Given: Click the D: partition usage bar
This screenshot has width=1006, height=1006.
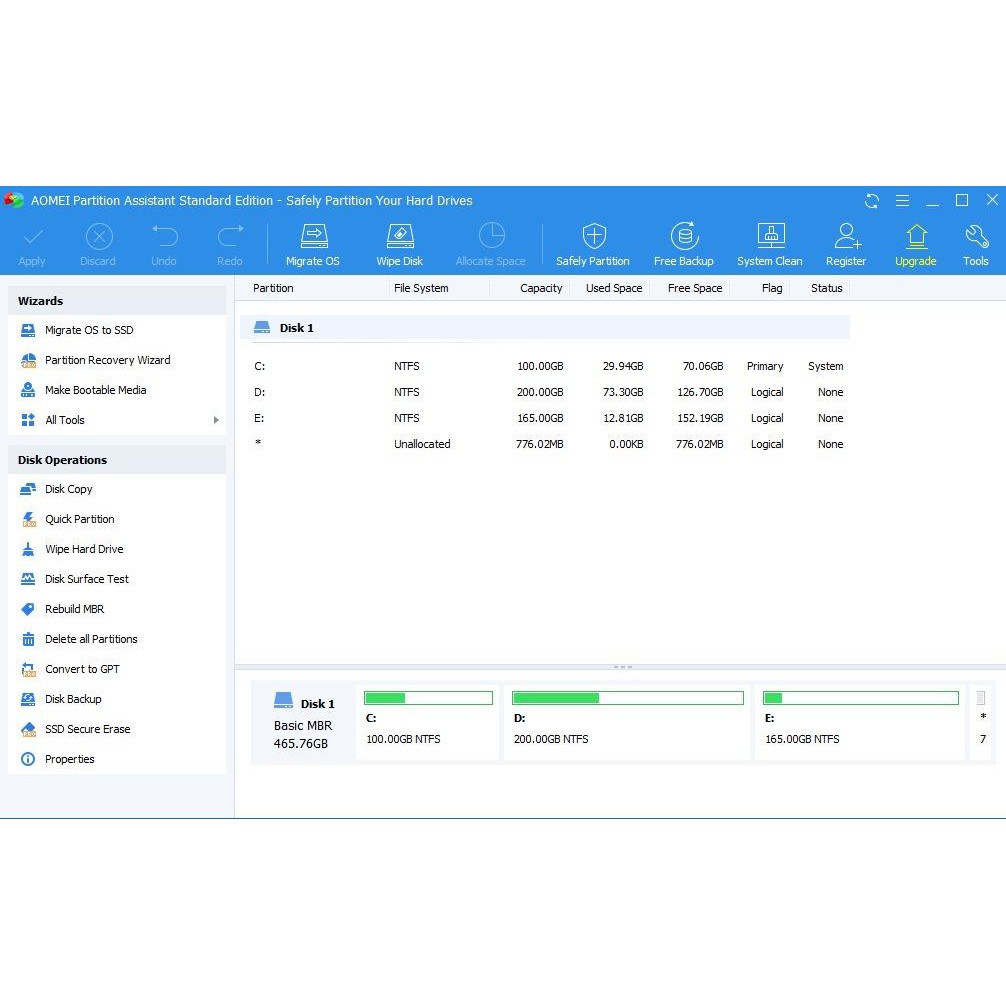Looking at the screenshot, I should point(627,697).
